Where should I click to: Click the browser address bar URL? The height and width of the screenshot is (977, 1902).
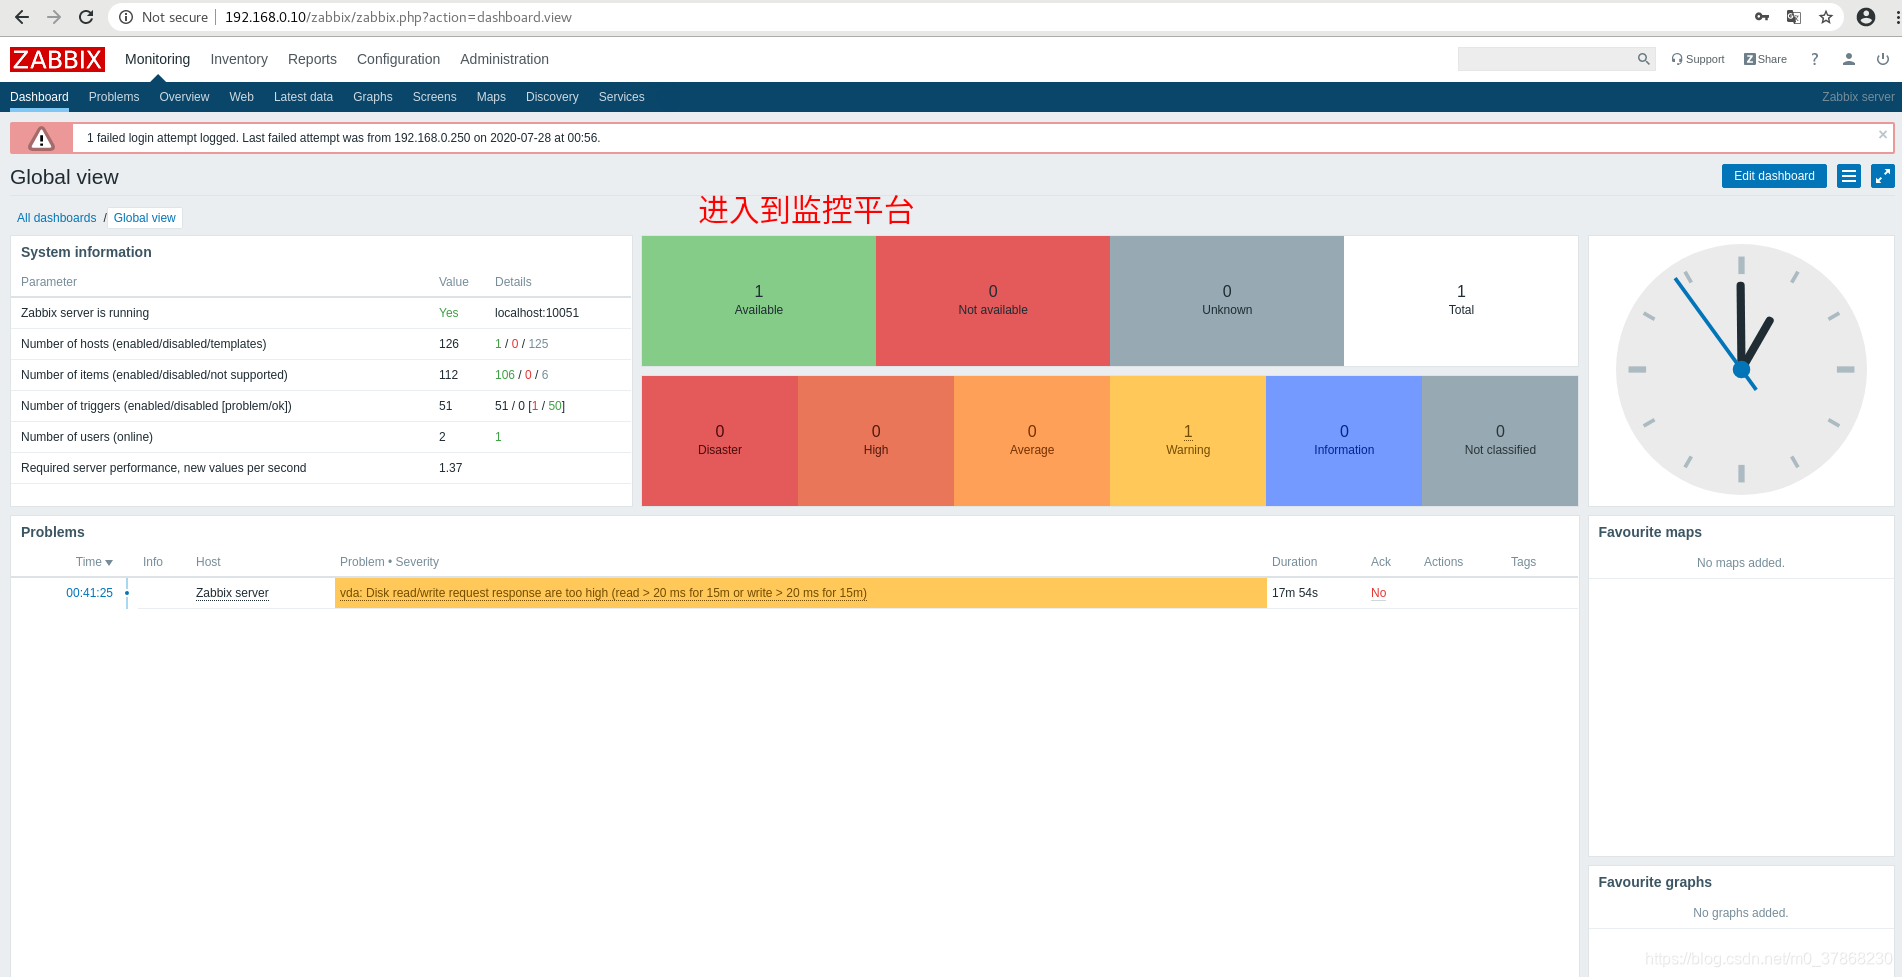click(398, 17)
